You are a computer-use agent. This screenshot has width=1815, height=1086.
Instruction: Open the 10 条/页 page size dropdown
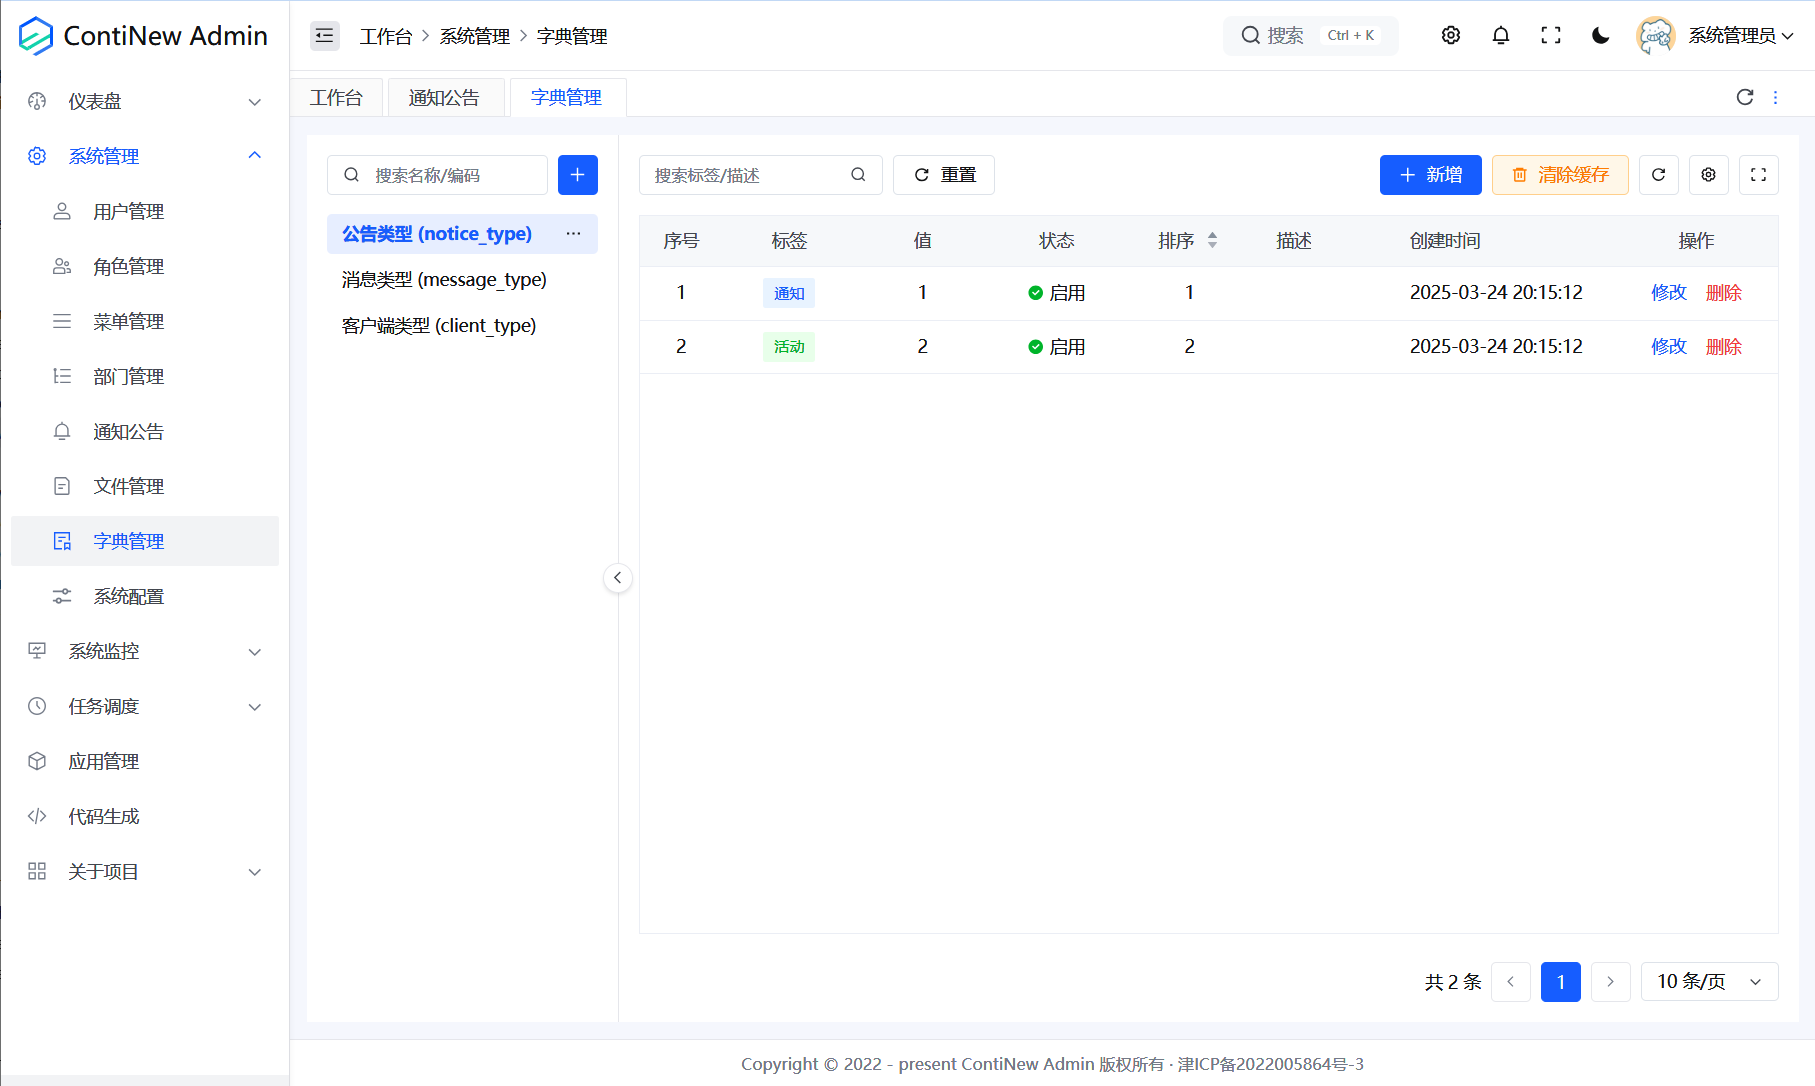[1709, 982]
